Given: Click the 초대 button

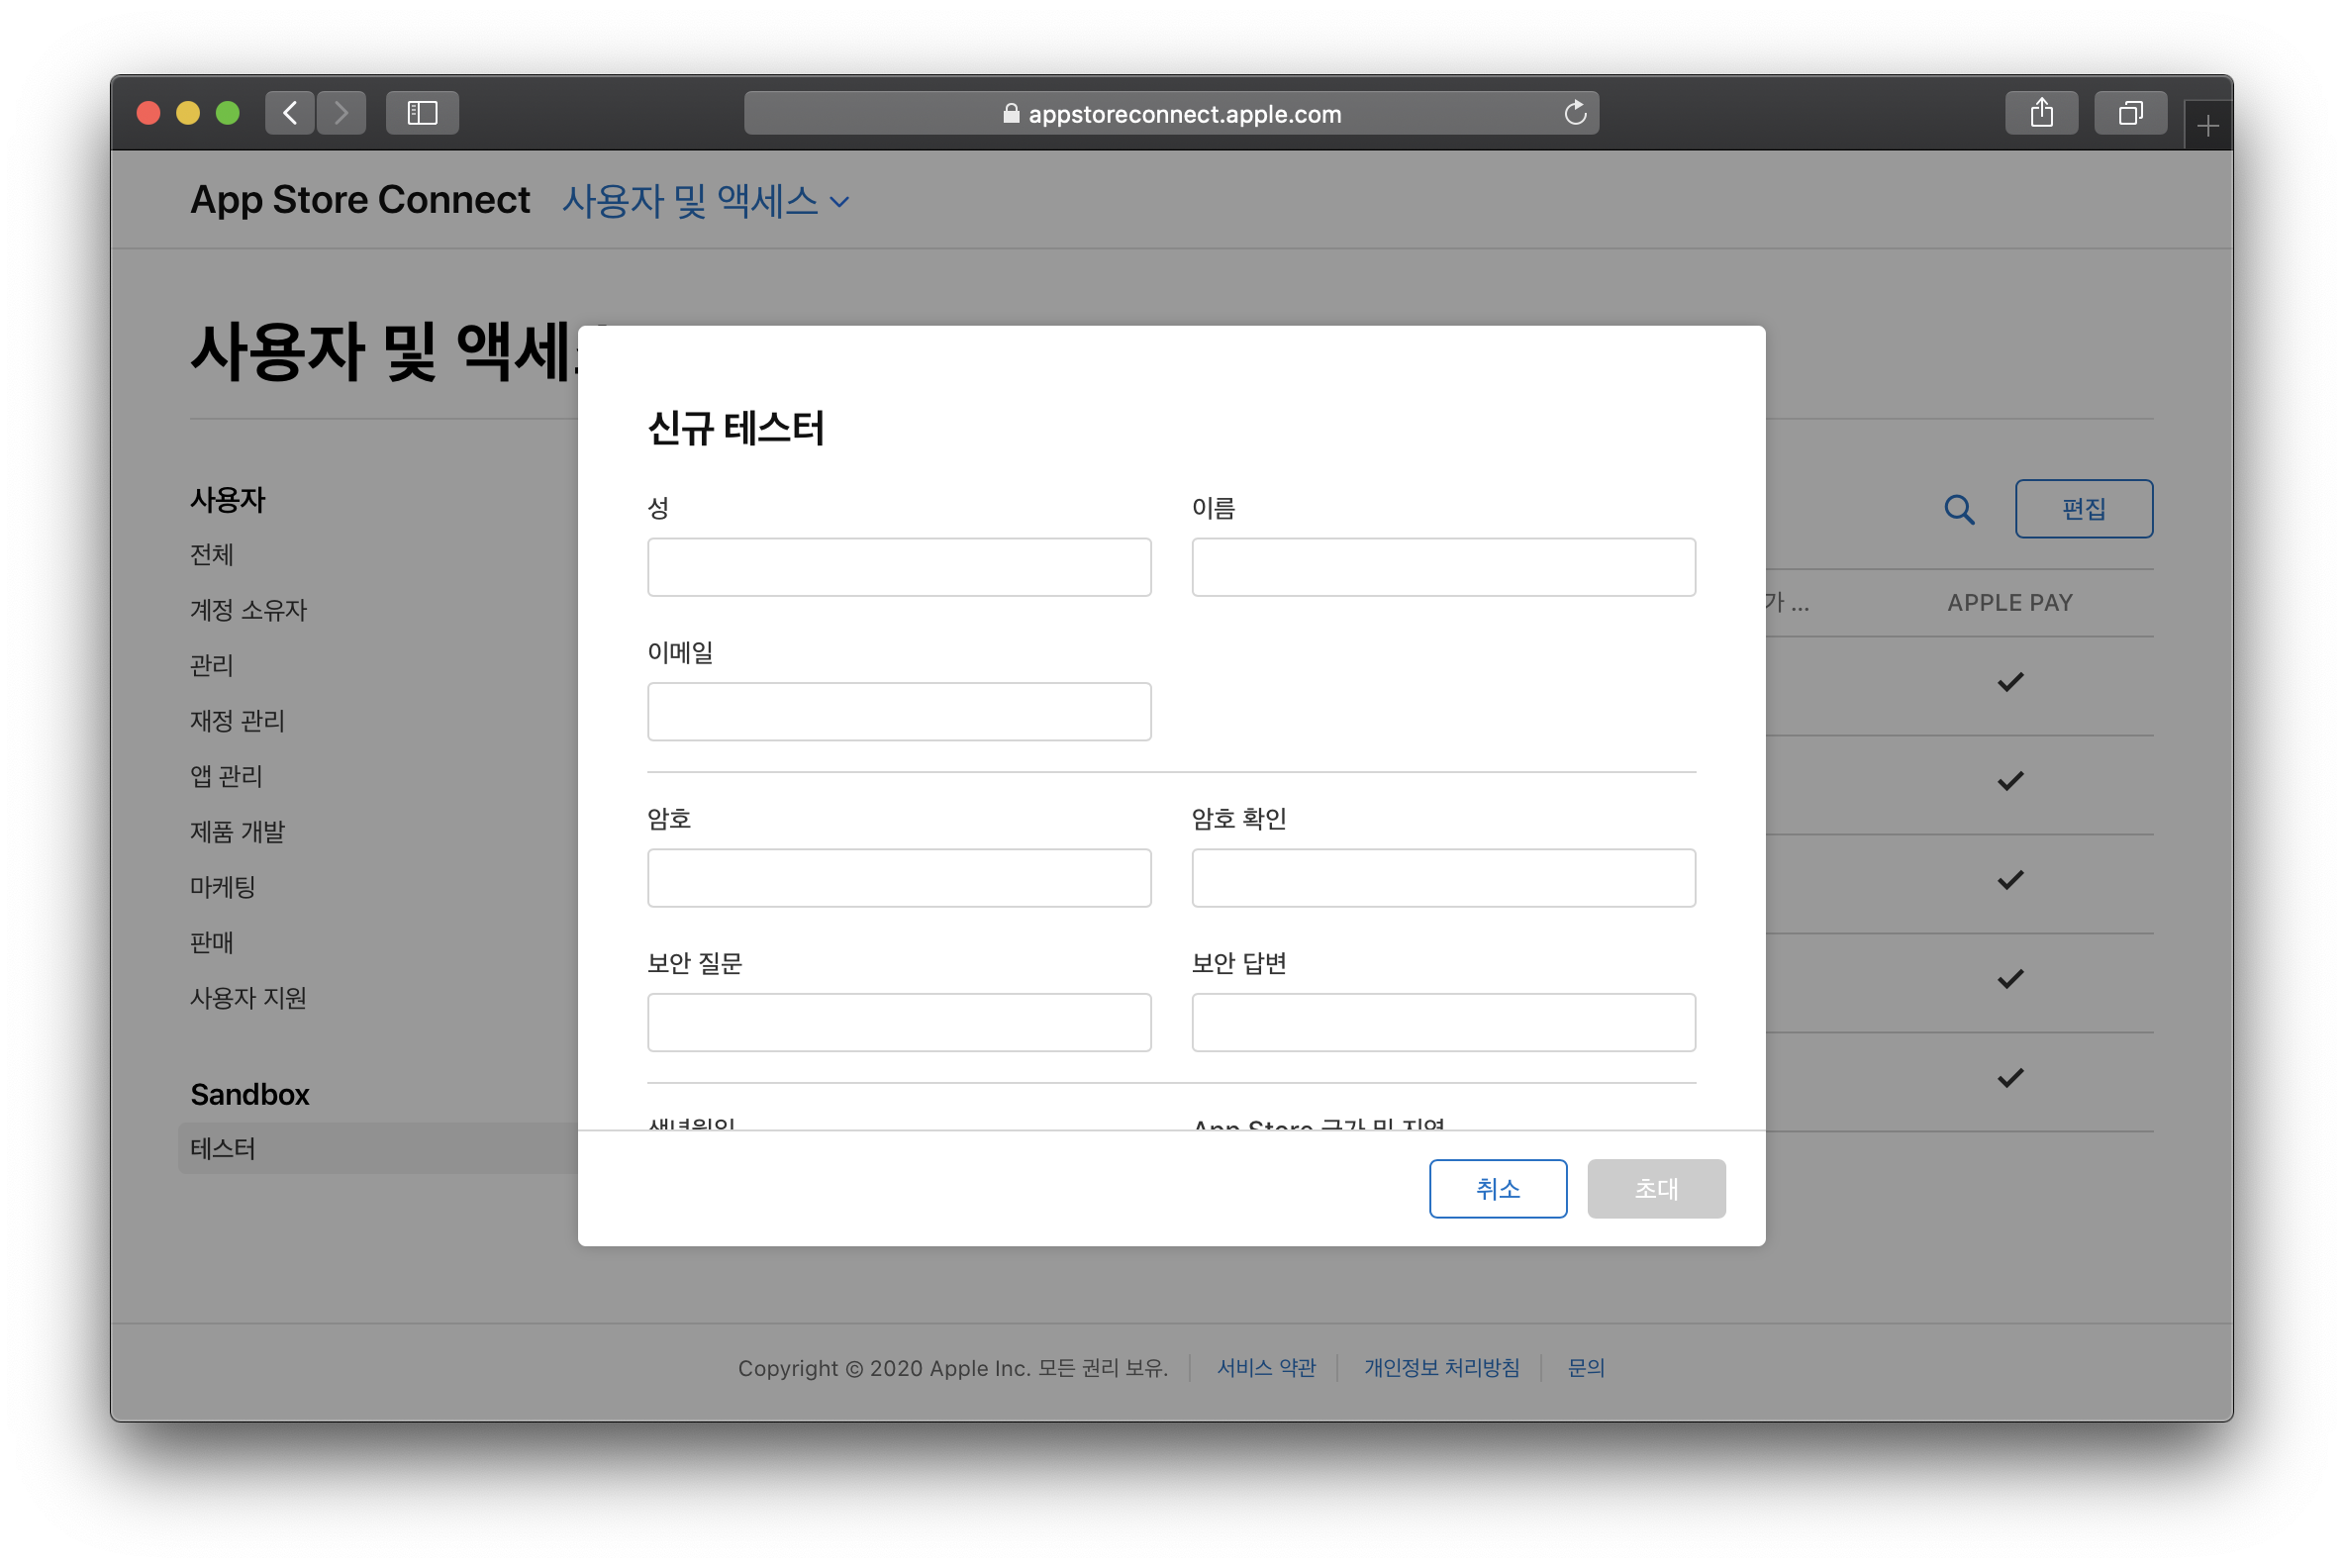Looking at the screenshot, I should click(x=1655, y=1188).
